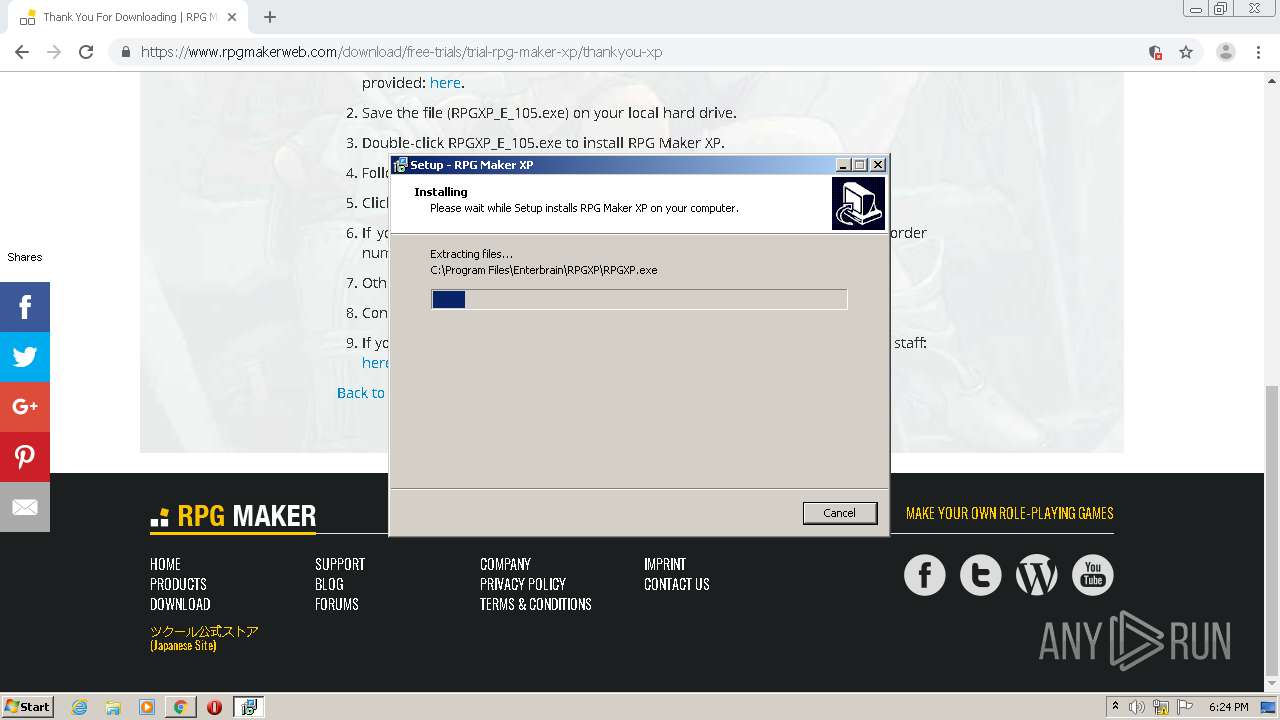Close the Thank You For Downloading tab
This screenshot has height=720, width=1280.
233,17
